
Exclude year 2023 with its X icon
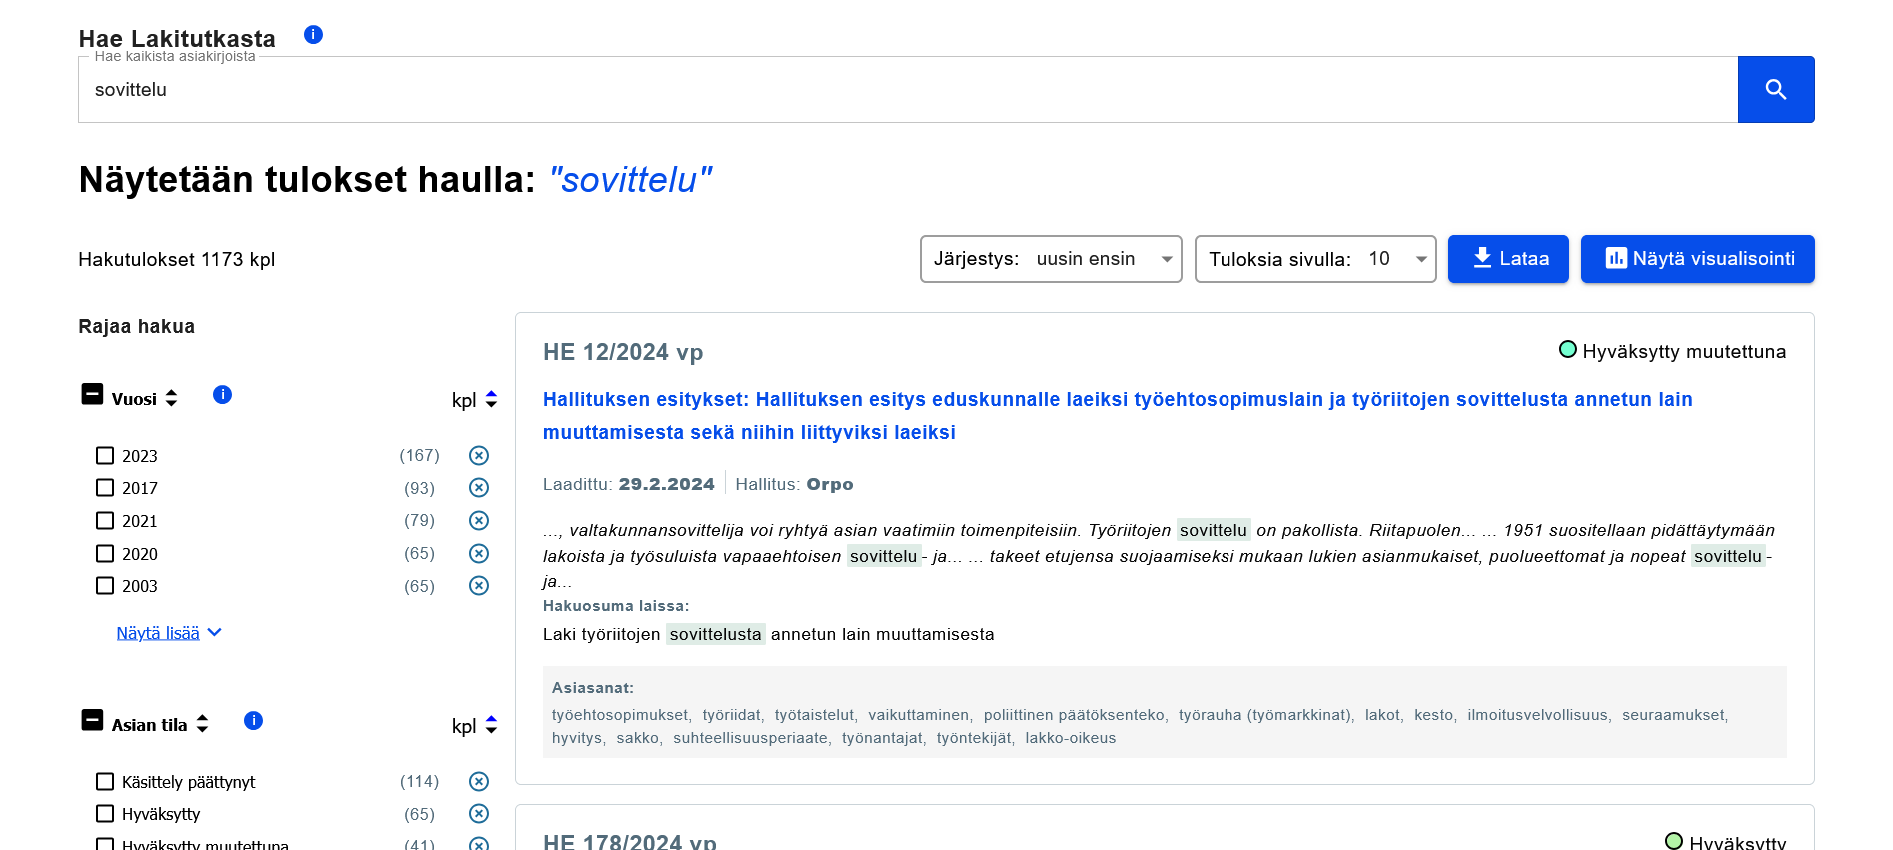tap(479, 456)
